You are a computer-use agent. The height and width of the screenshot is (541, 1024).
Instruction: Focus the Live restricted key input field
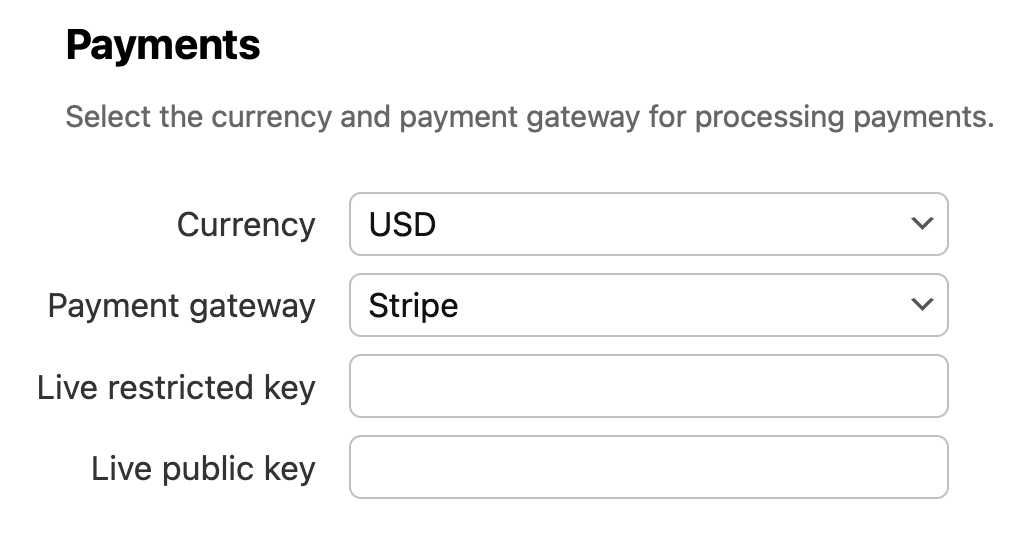[648, 386]
